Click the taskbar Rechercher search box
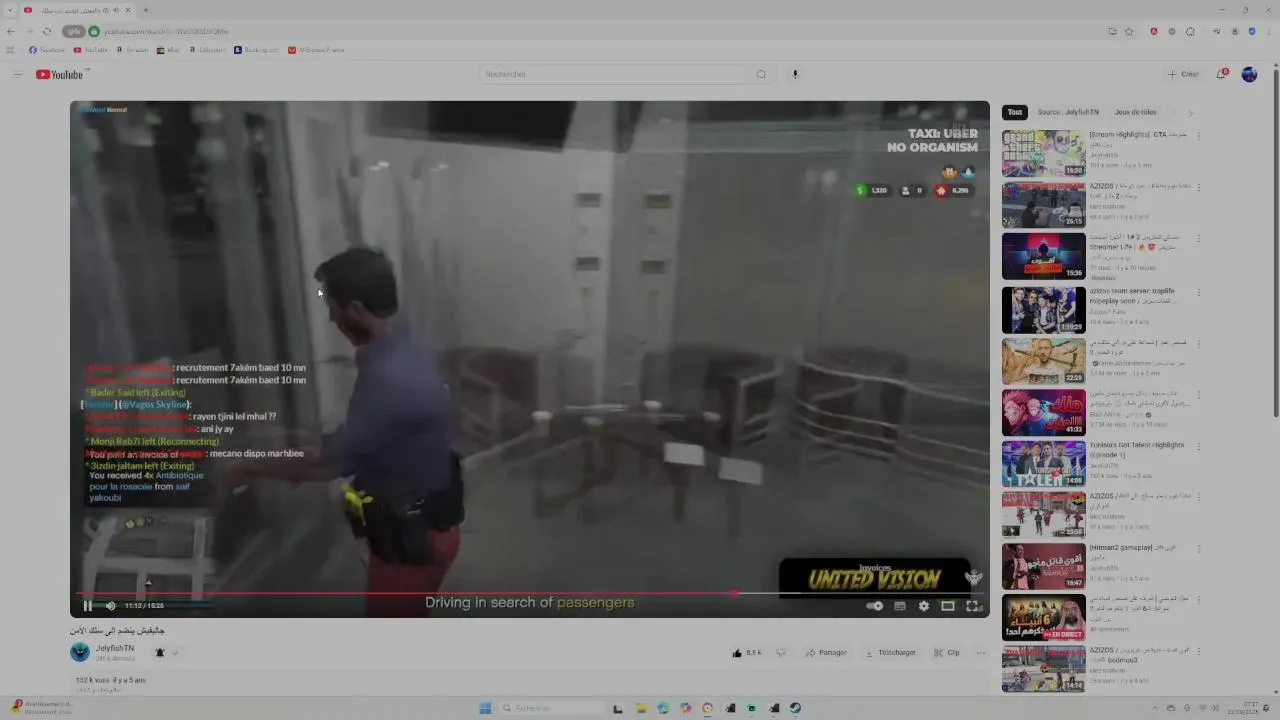The image size is (1280, 720). click(x=551, y=708)
